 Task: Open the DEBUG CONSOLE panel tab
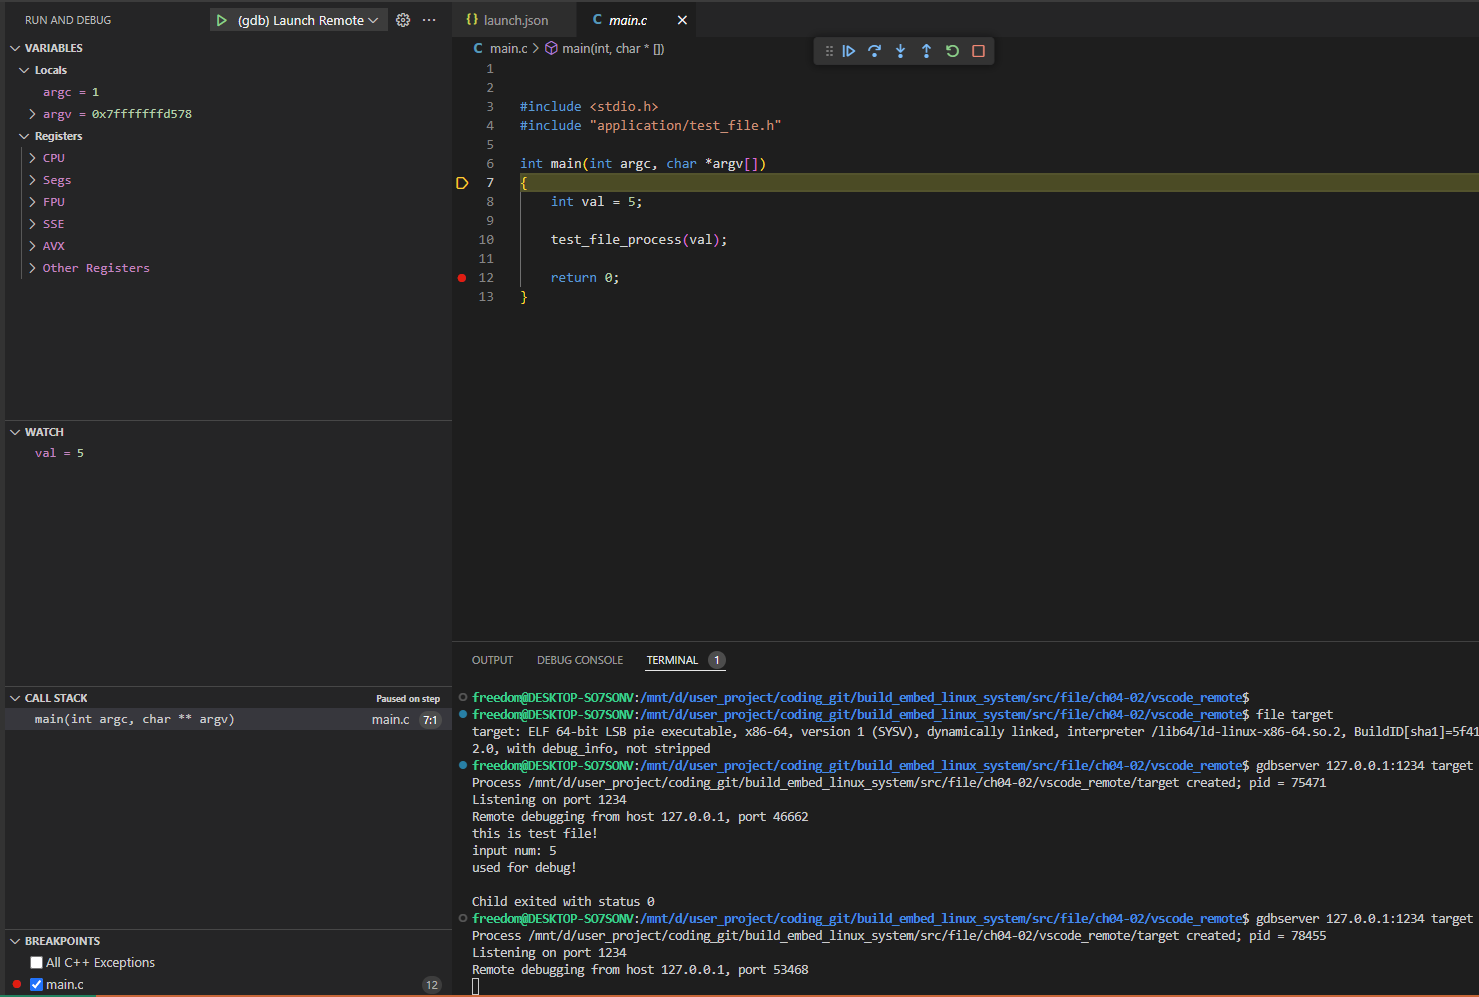(x=580, y=660)
